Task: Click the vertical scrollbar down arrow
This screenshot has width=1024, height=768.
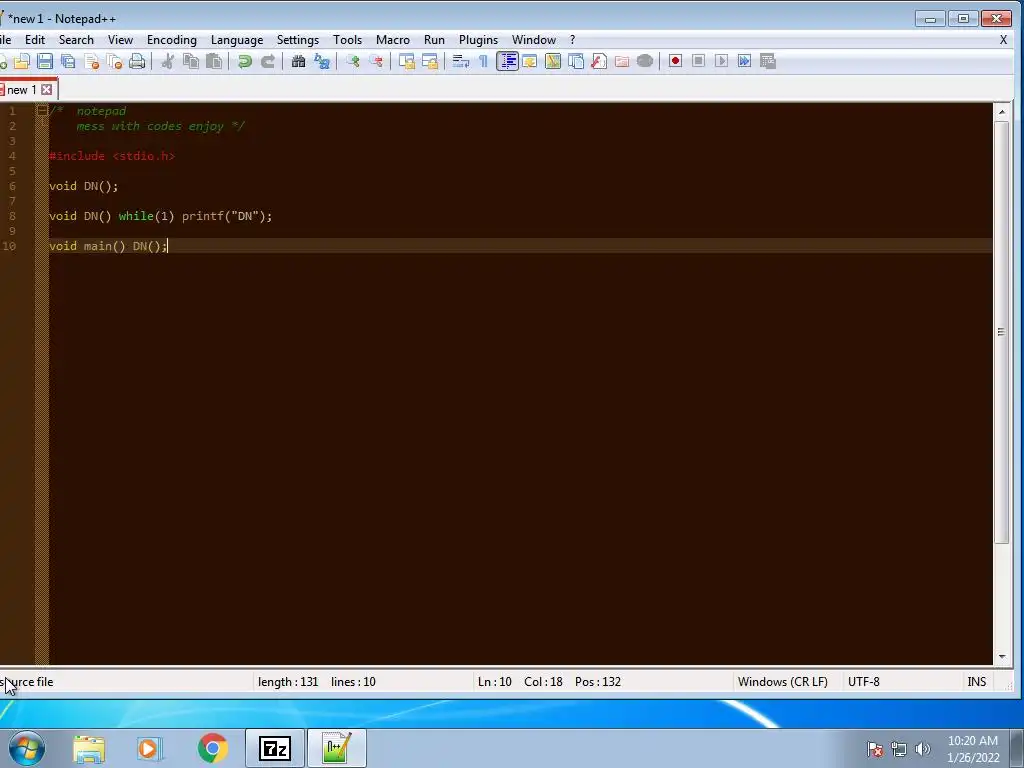Action: tap(1002, 657)
